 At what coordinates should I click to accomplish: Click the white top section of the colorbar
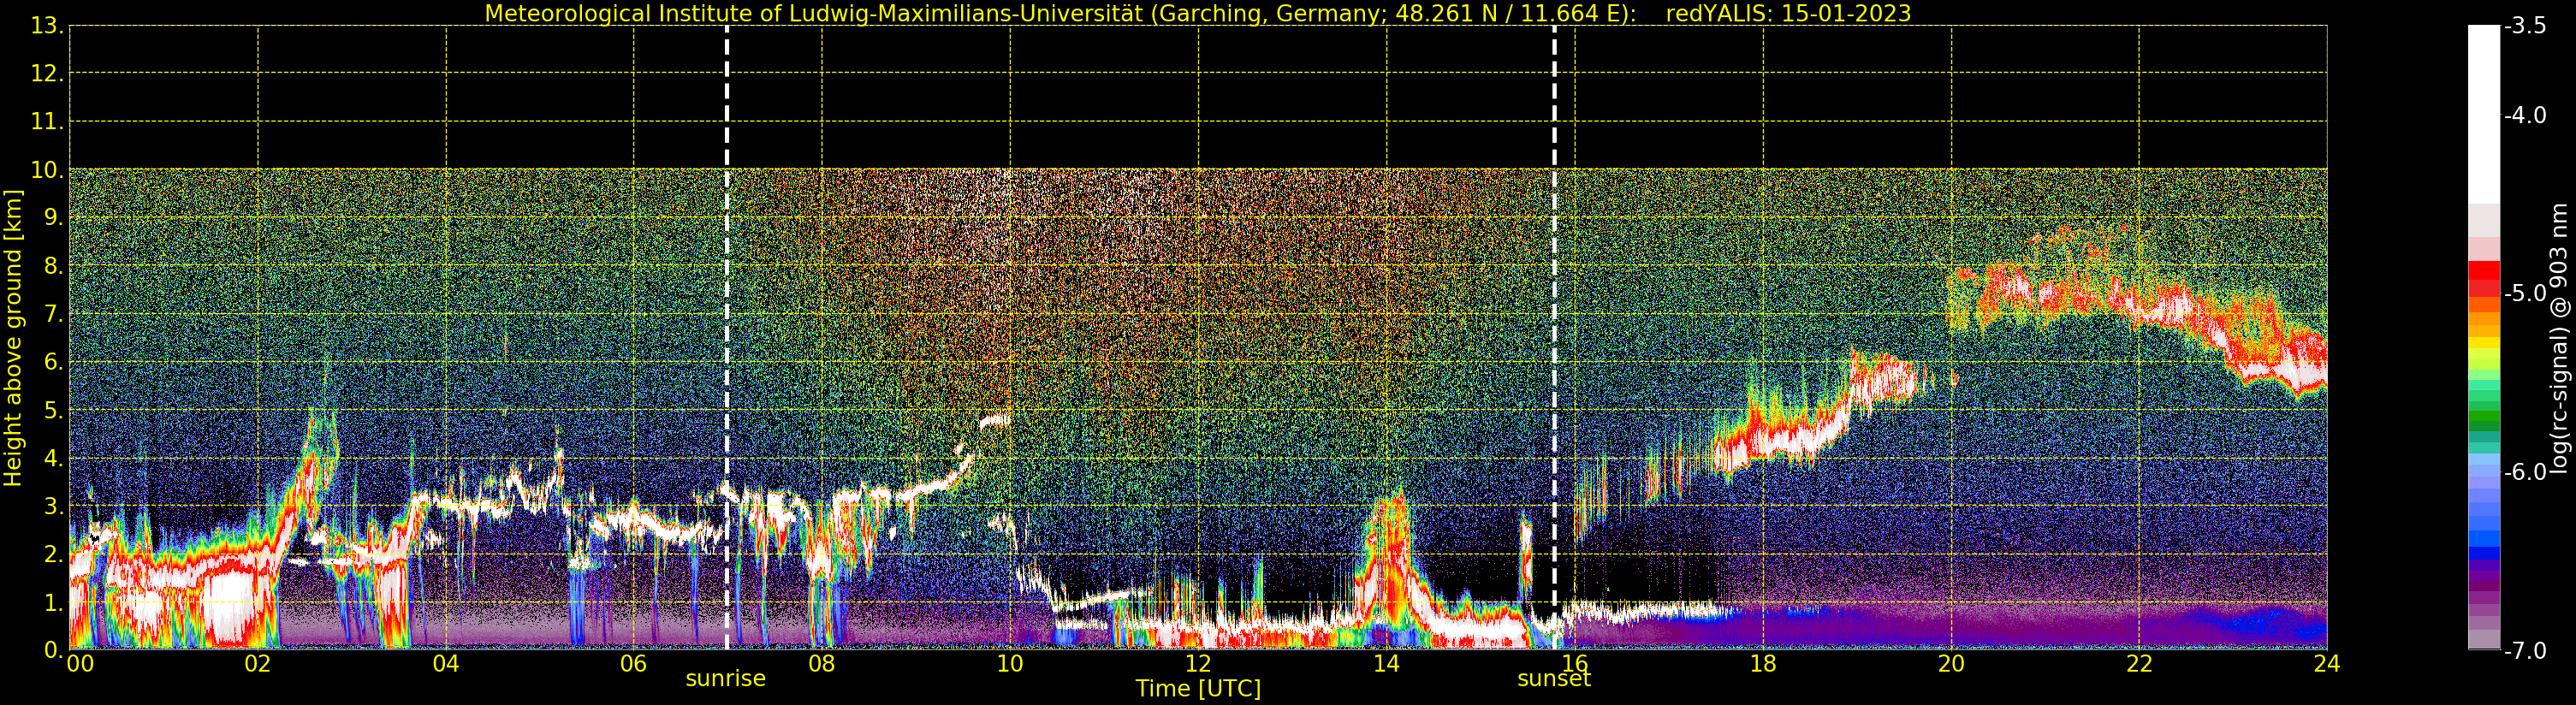pyautogui.click(x=2484, y=115)
